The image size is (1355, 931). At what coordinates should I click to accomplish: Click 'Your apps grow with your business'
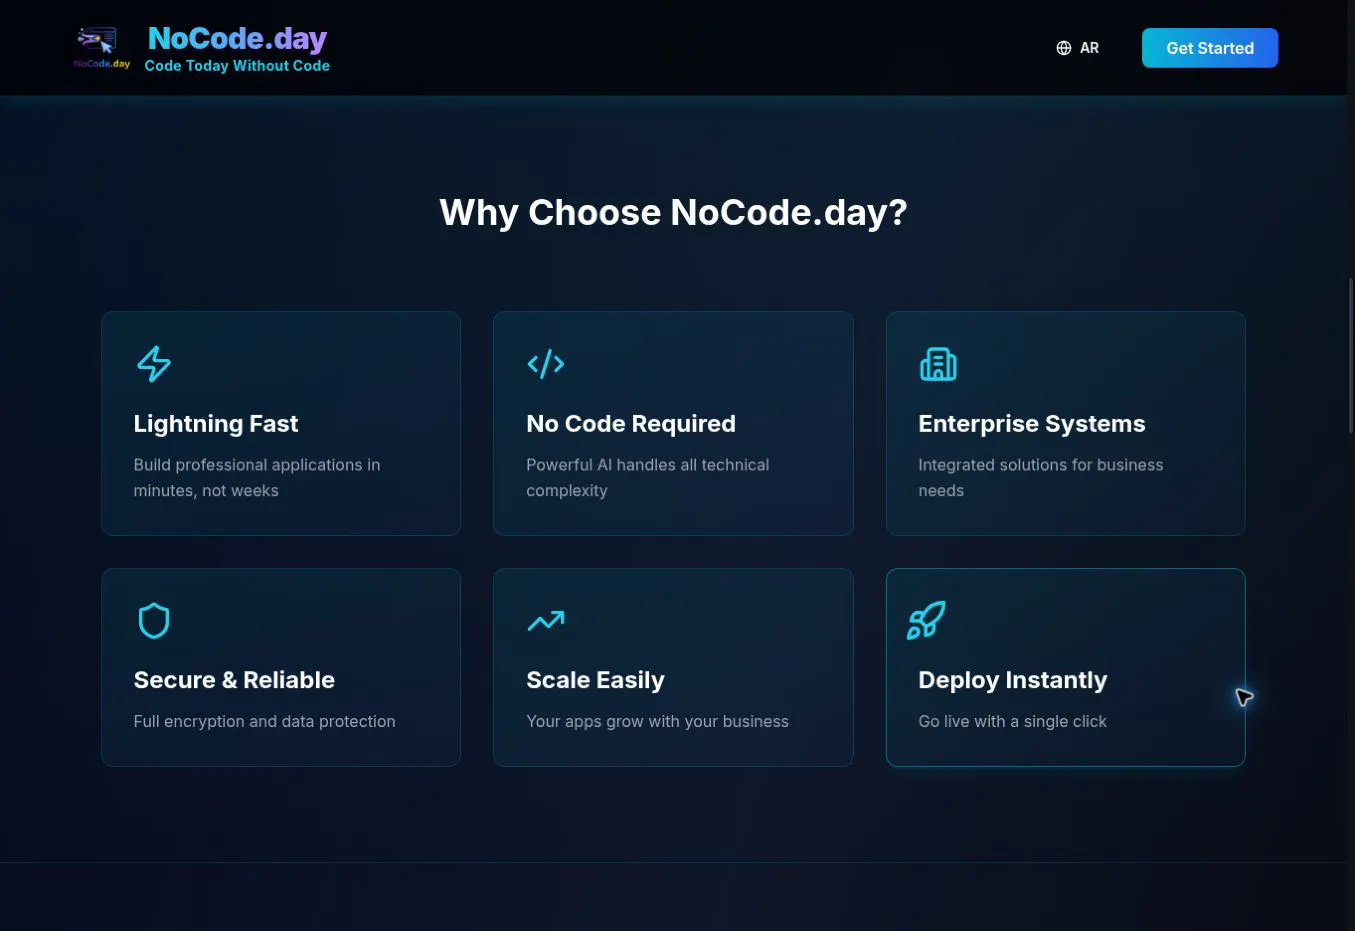(658, 722)
